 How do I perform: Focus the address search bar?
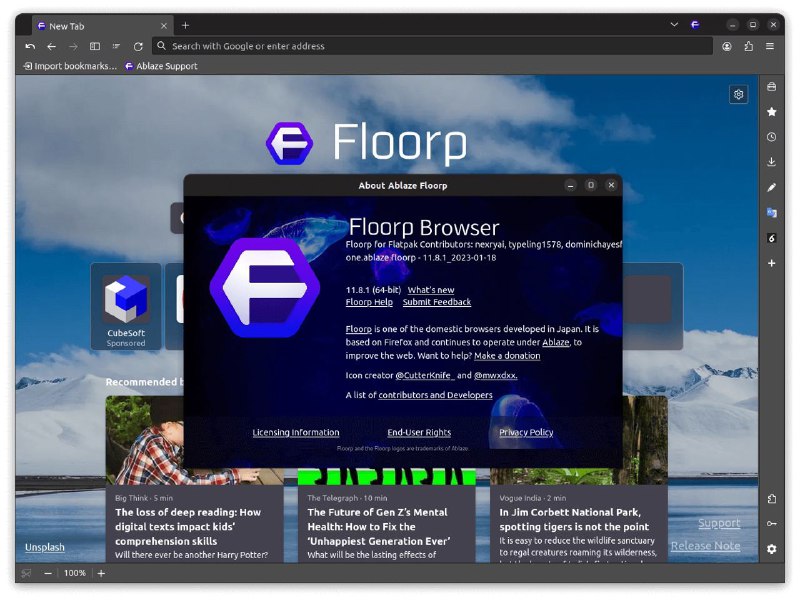point(432,46)
